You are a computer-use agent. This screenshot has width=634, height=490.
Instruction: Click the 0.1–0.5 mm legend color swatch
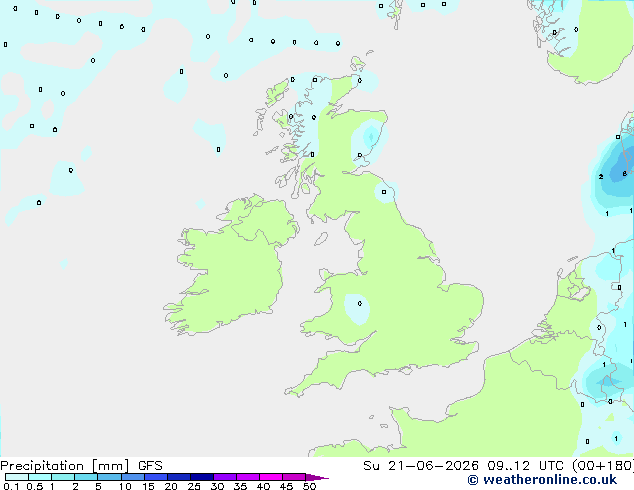pyautogui.click(x=17, y=477)
